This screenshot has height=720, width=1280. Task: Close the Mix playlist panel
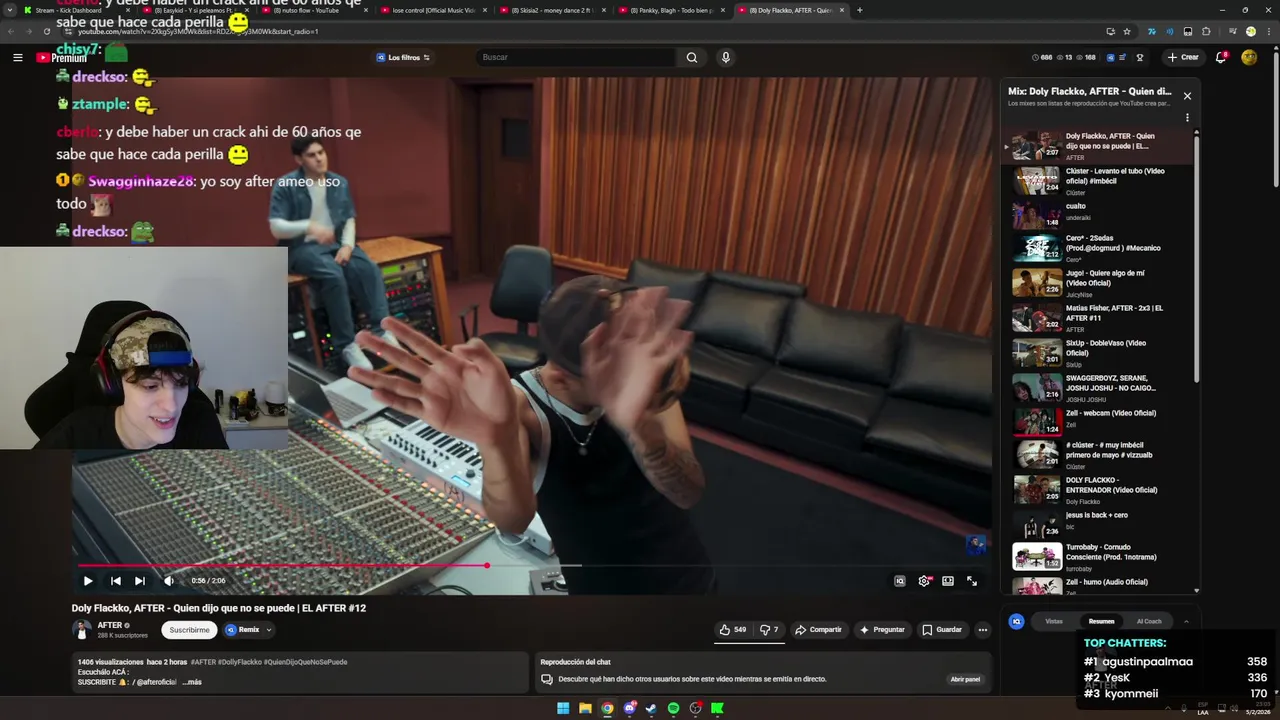pos(1187,96)
